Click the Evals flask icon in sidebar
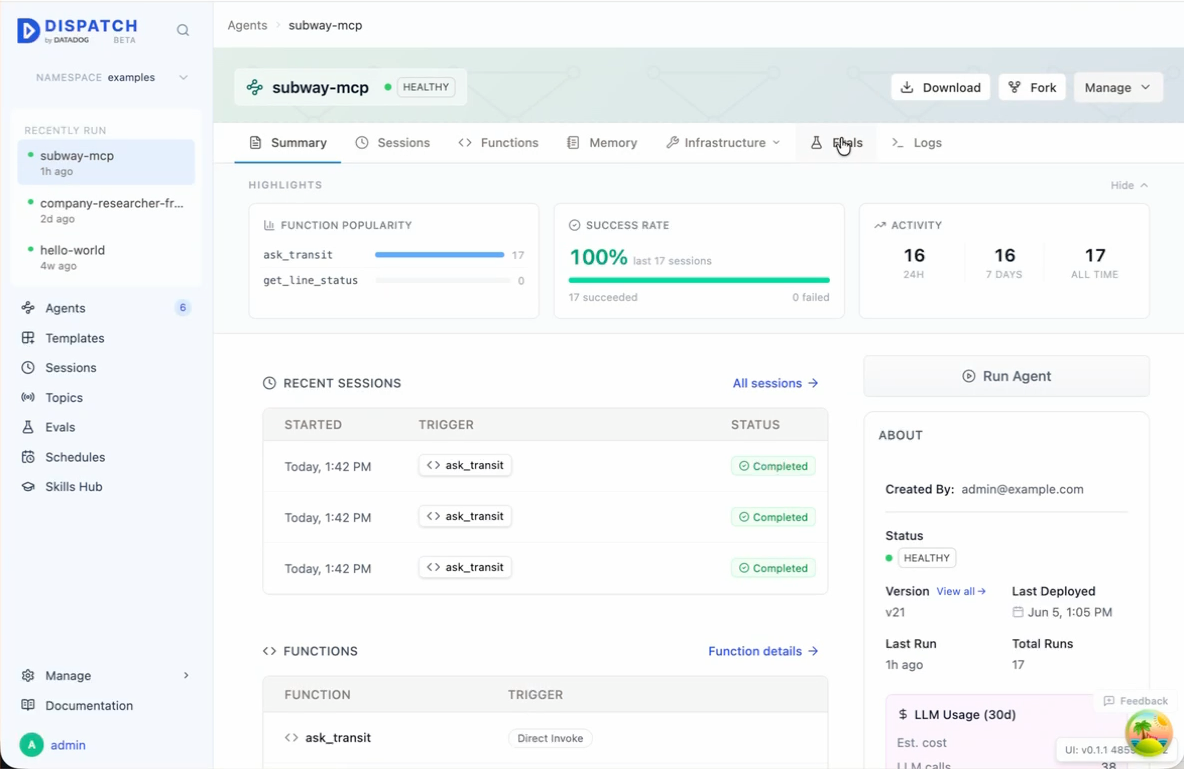This screenshot has height=769, width=1184. click(x=28, y=427)
